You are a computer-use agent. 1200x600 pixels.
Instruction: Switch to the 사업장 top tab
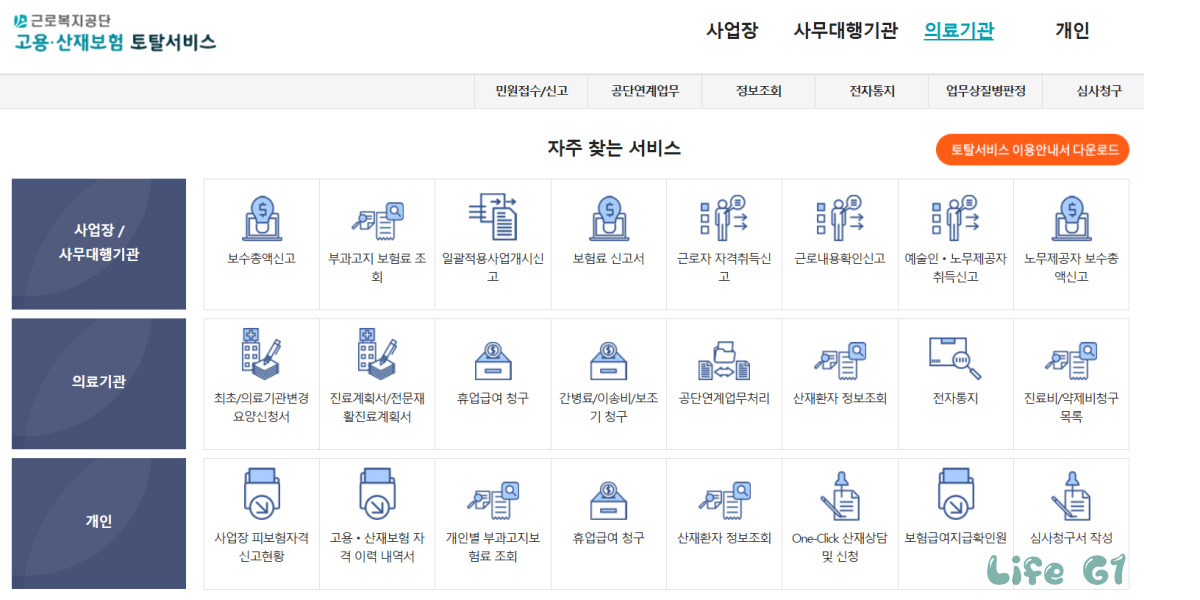[732, 30]
